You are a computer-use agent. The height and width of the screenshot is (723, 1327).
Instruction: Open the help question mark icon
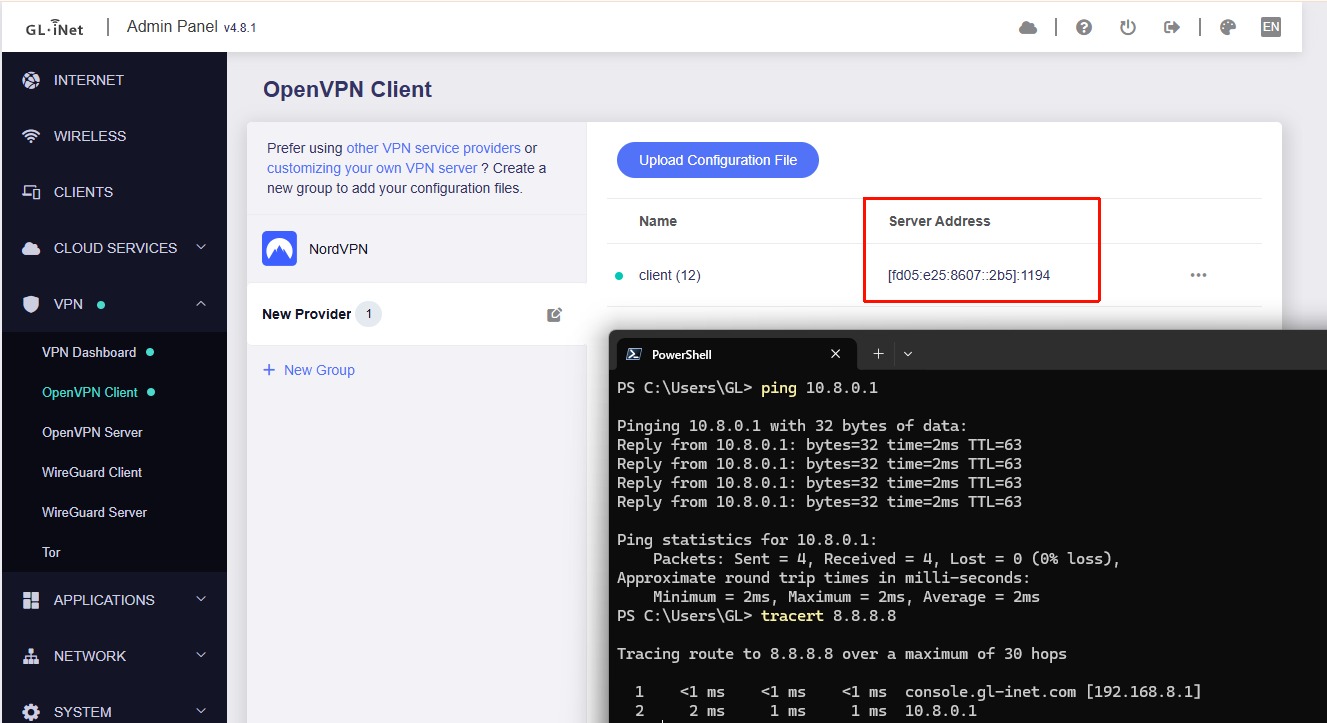1084,28
